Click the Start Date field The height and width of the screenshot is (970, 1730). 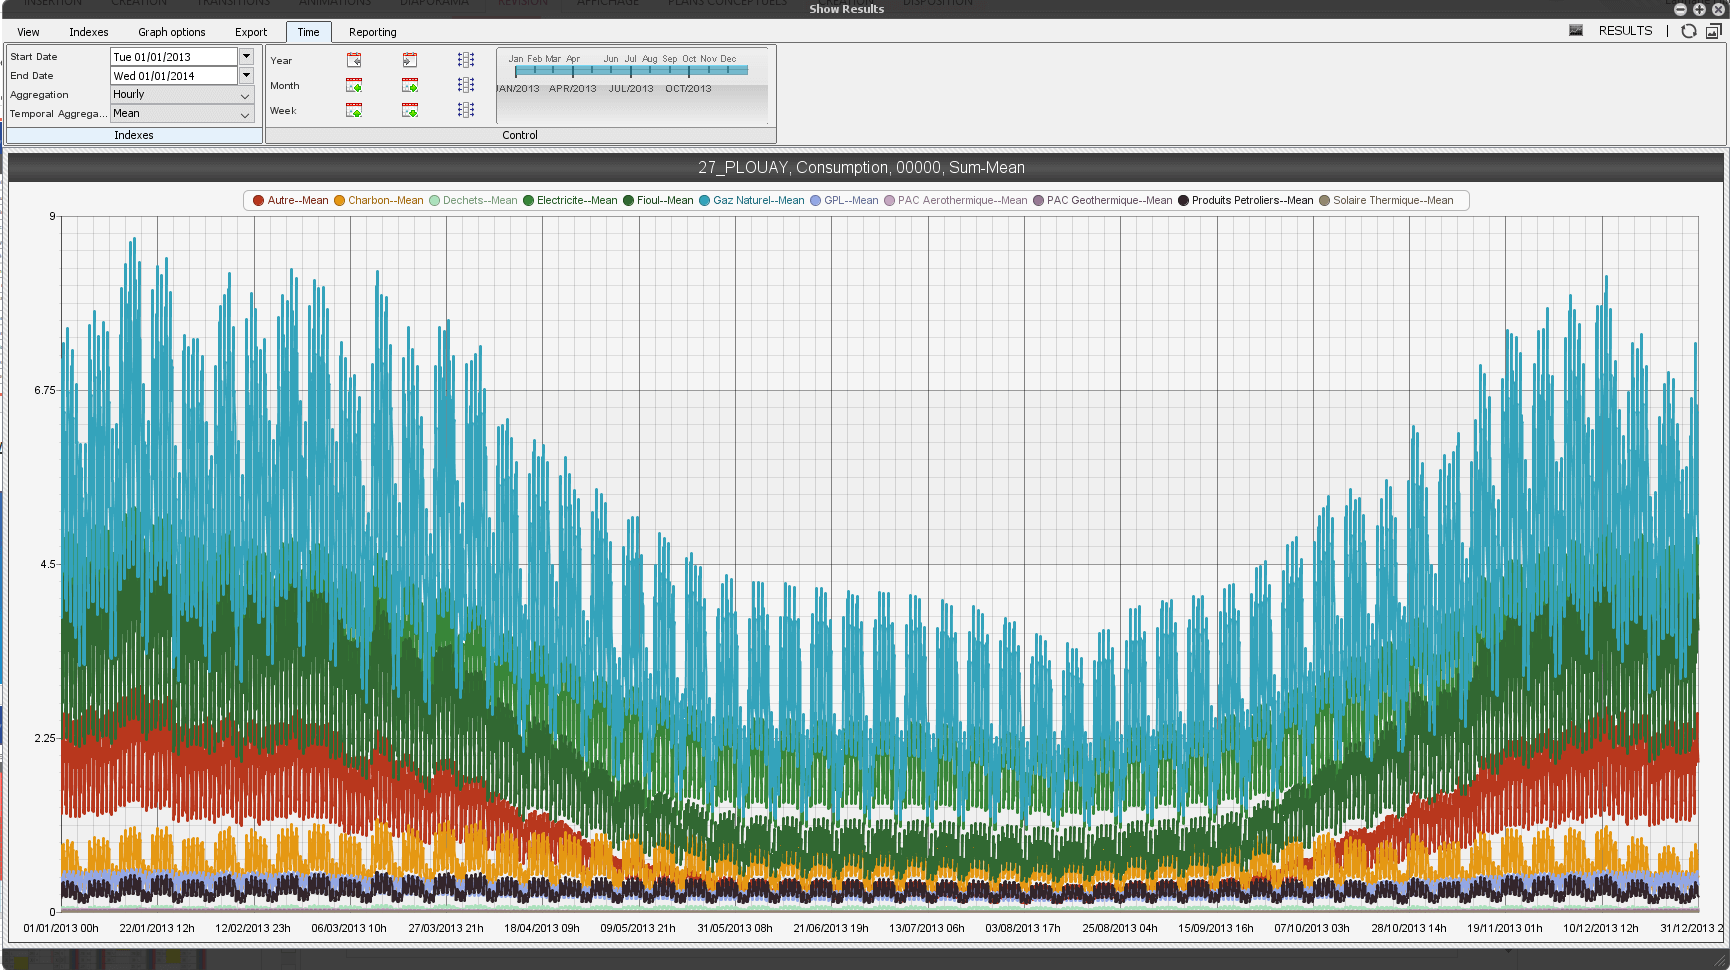pos(174,57)
